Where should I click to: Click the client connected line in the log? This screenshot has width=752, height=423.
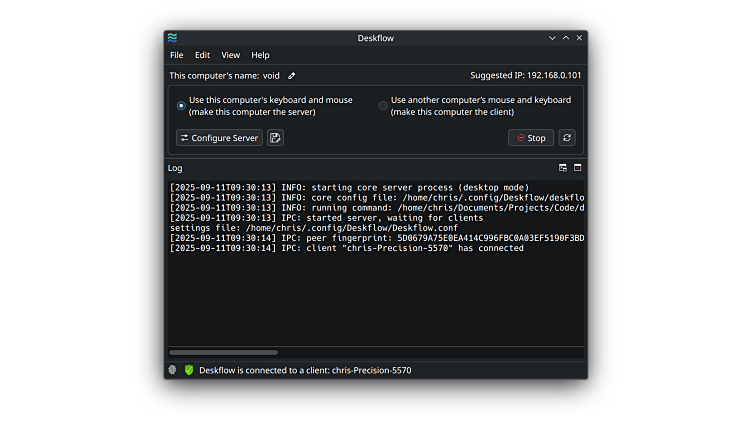[346, 248]
